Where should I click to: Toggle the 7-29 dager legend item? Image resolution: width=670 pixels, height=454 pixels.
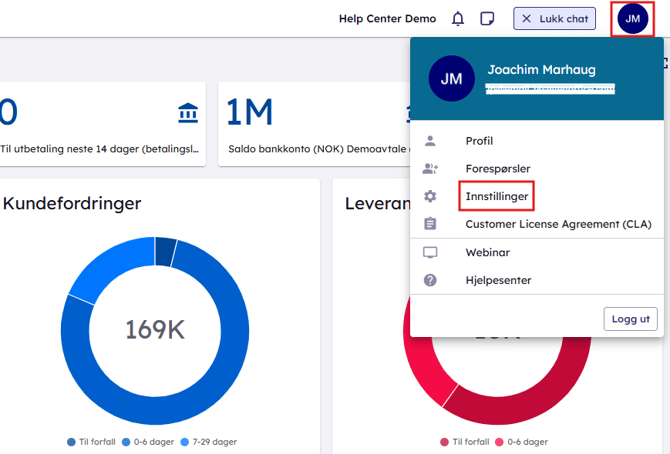pyautogui.click(x=210, y=442)
